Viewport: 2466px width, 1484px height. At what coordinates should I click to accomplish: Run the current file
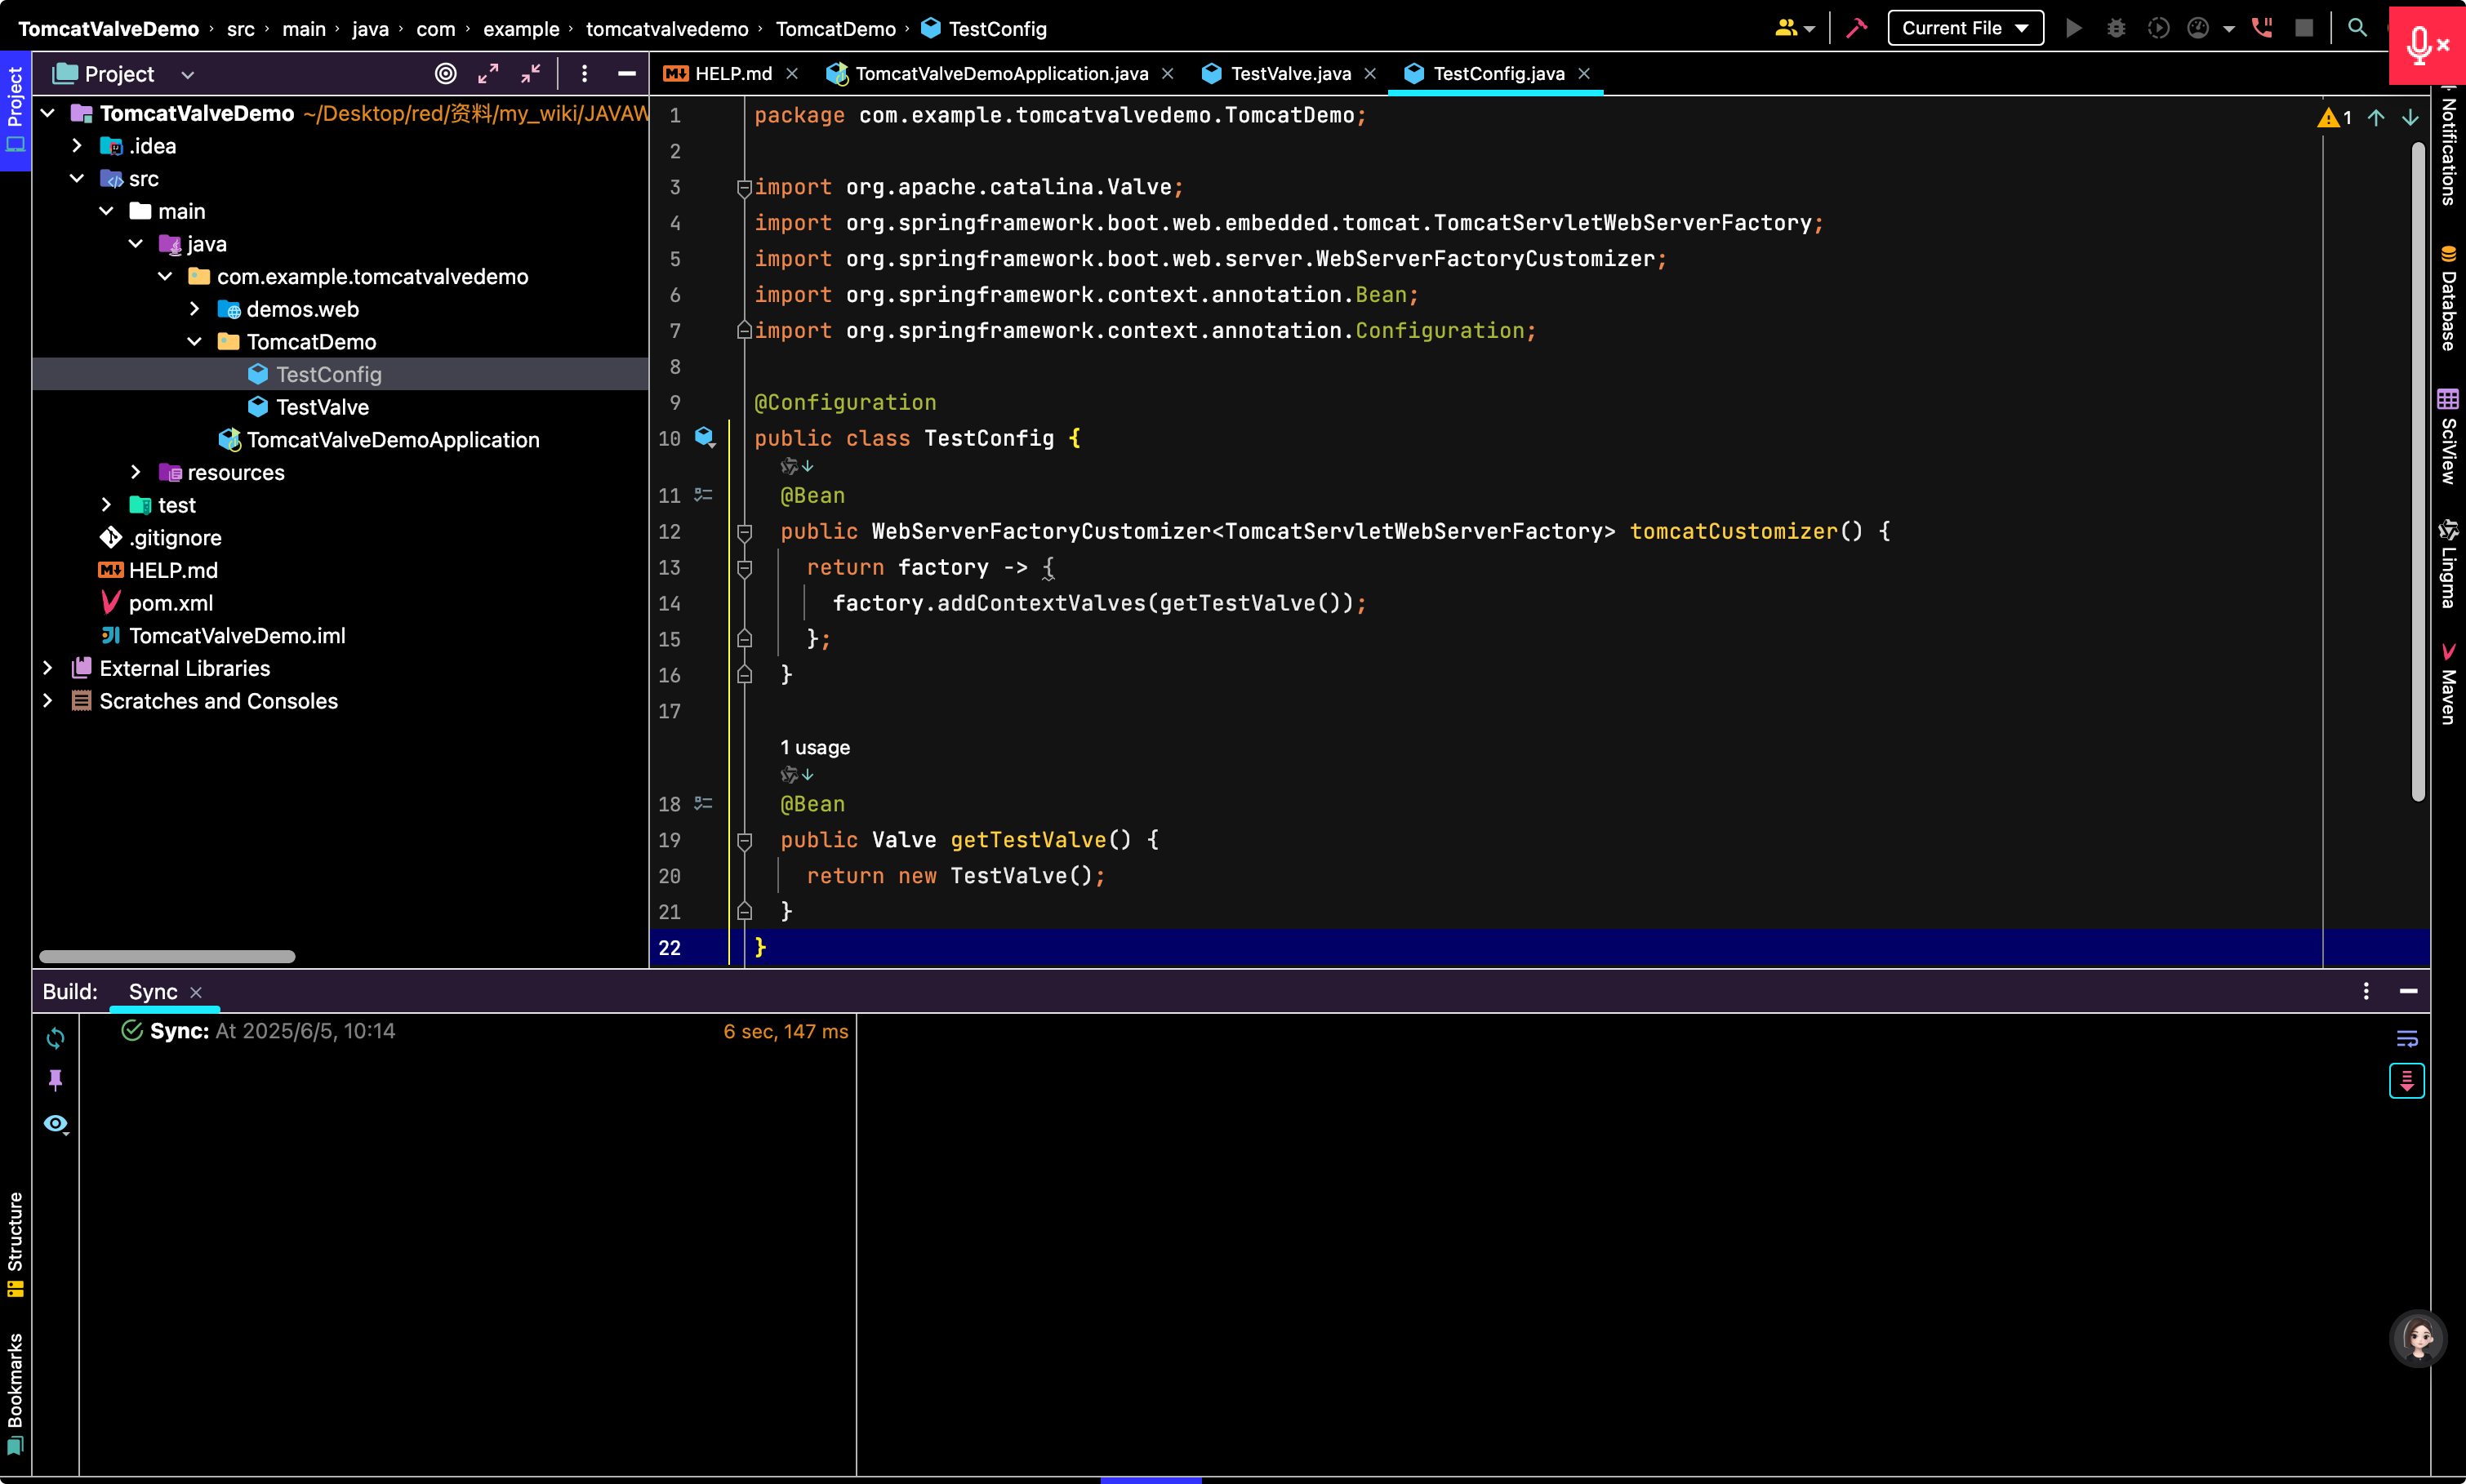2073,28
